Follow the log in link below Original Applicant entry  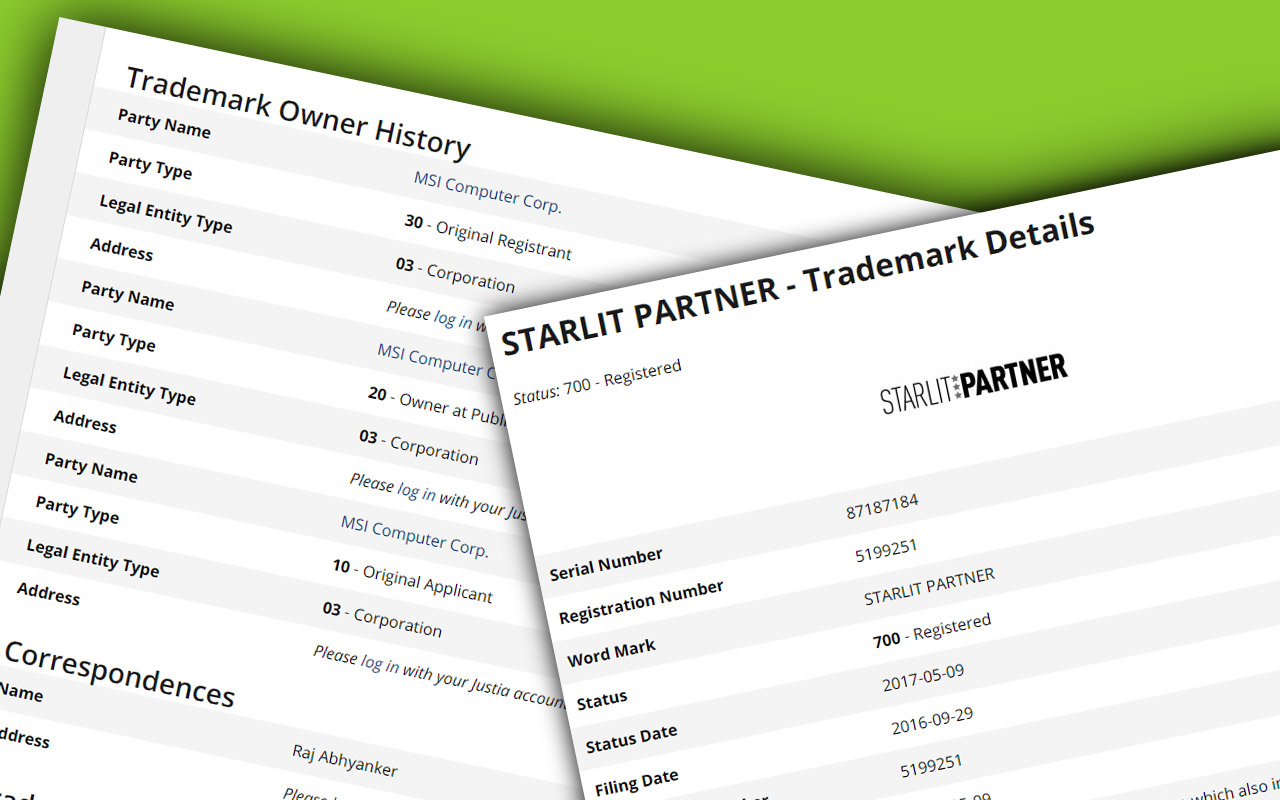[380, 664]
